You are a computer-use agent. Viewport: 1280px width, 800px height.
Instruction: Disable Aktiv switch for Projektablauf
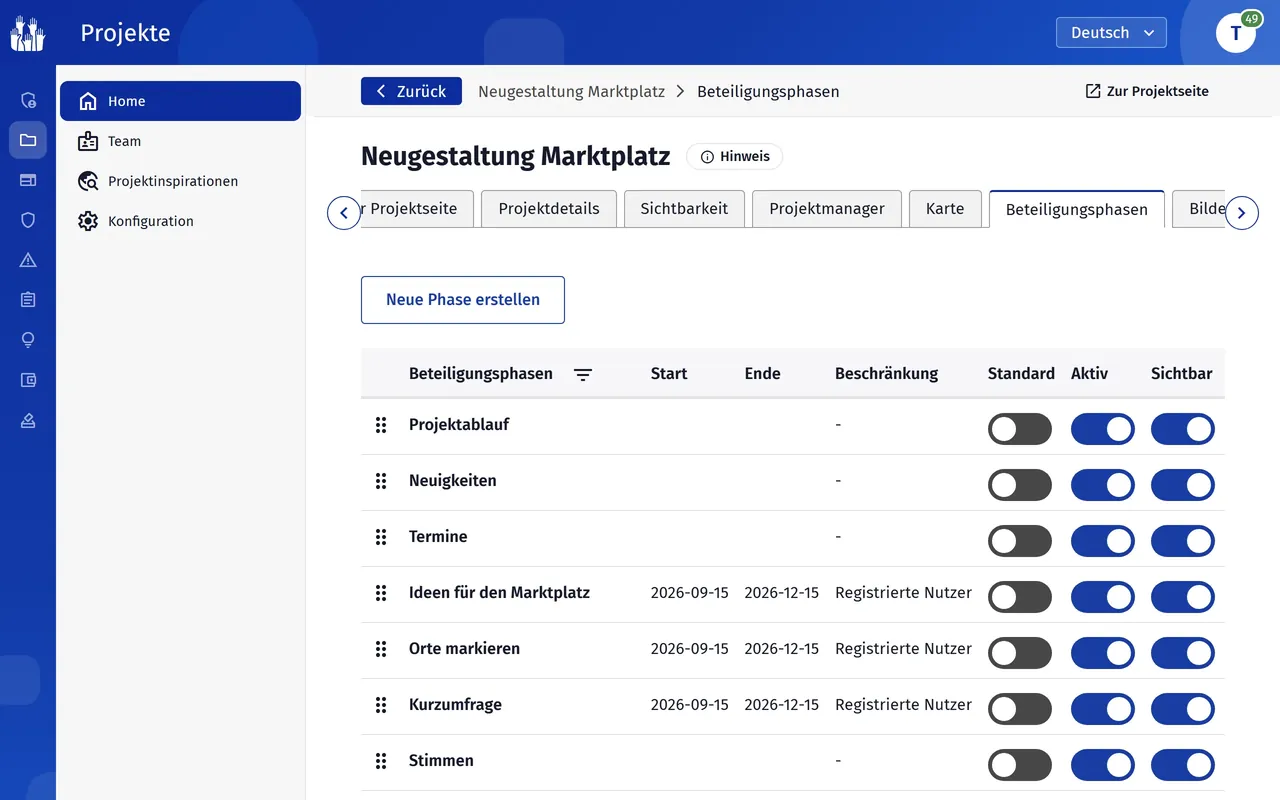click(1103, 430)
